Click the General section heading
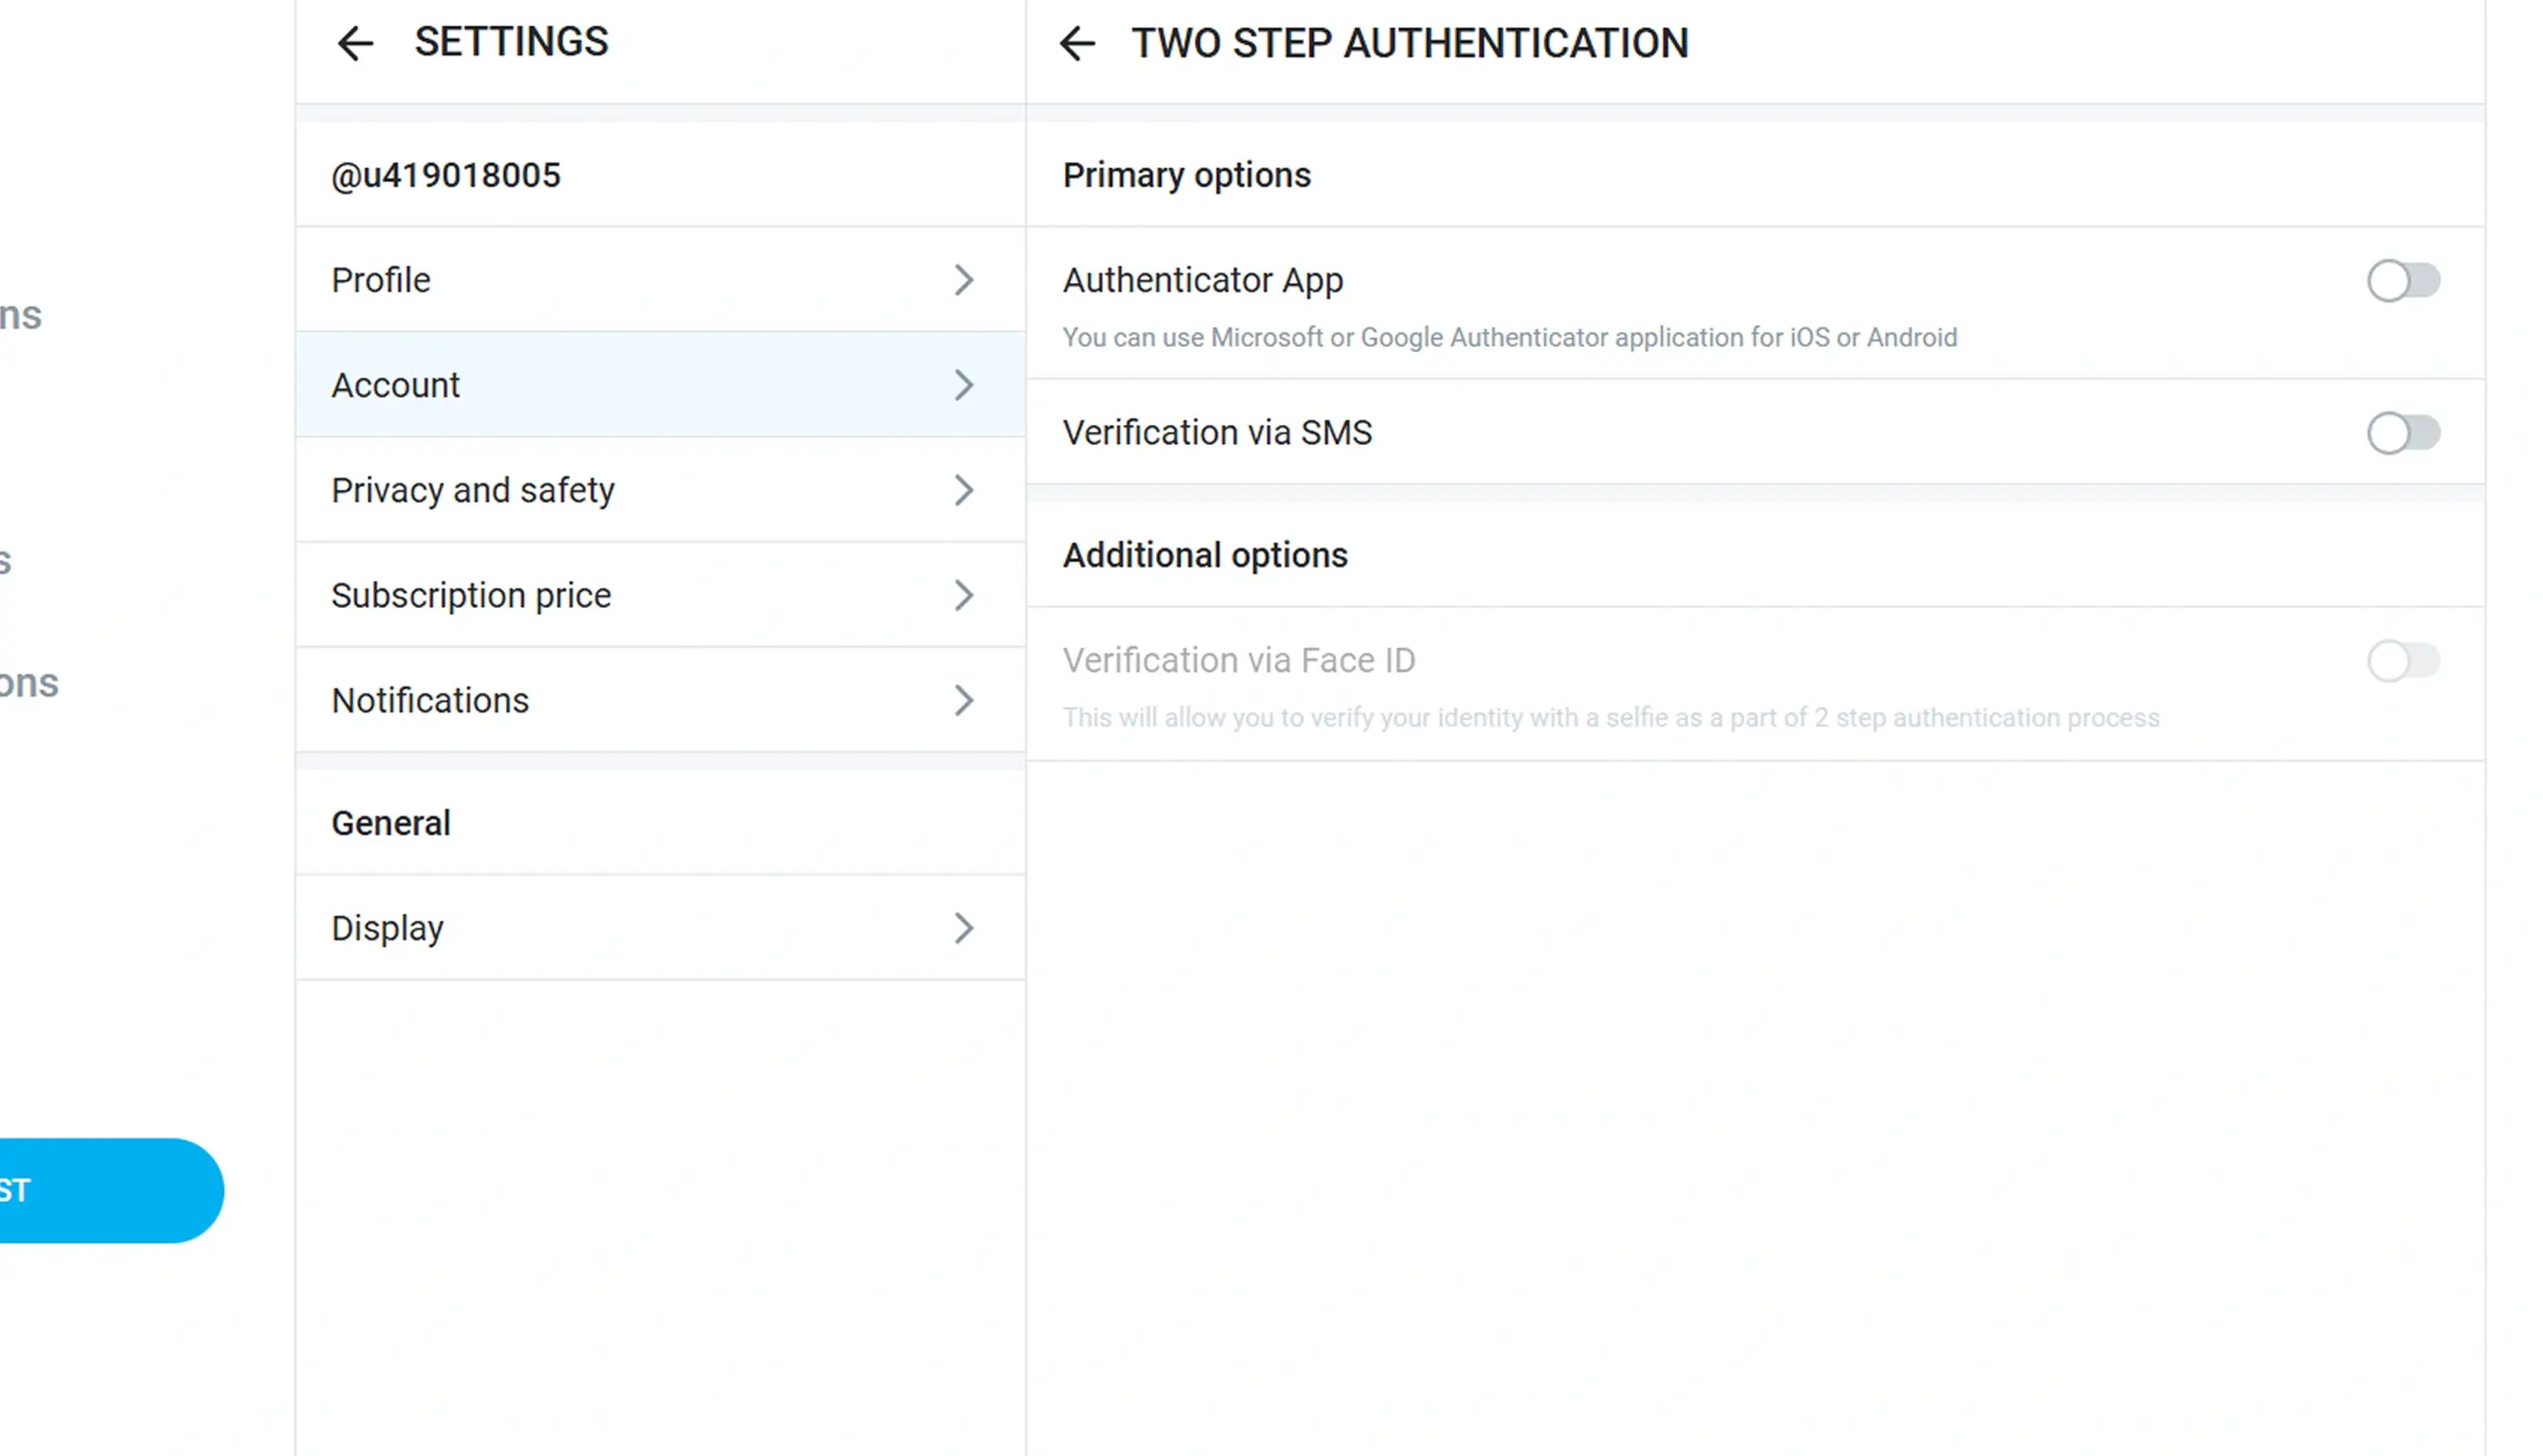 [x=391, y=823]
